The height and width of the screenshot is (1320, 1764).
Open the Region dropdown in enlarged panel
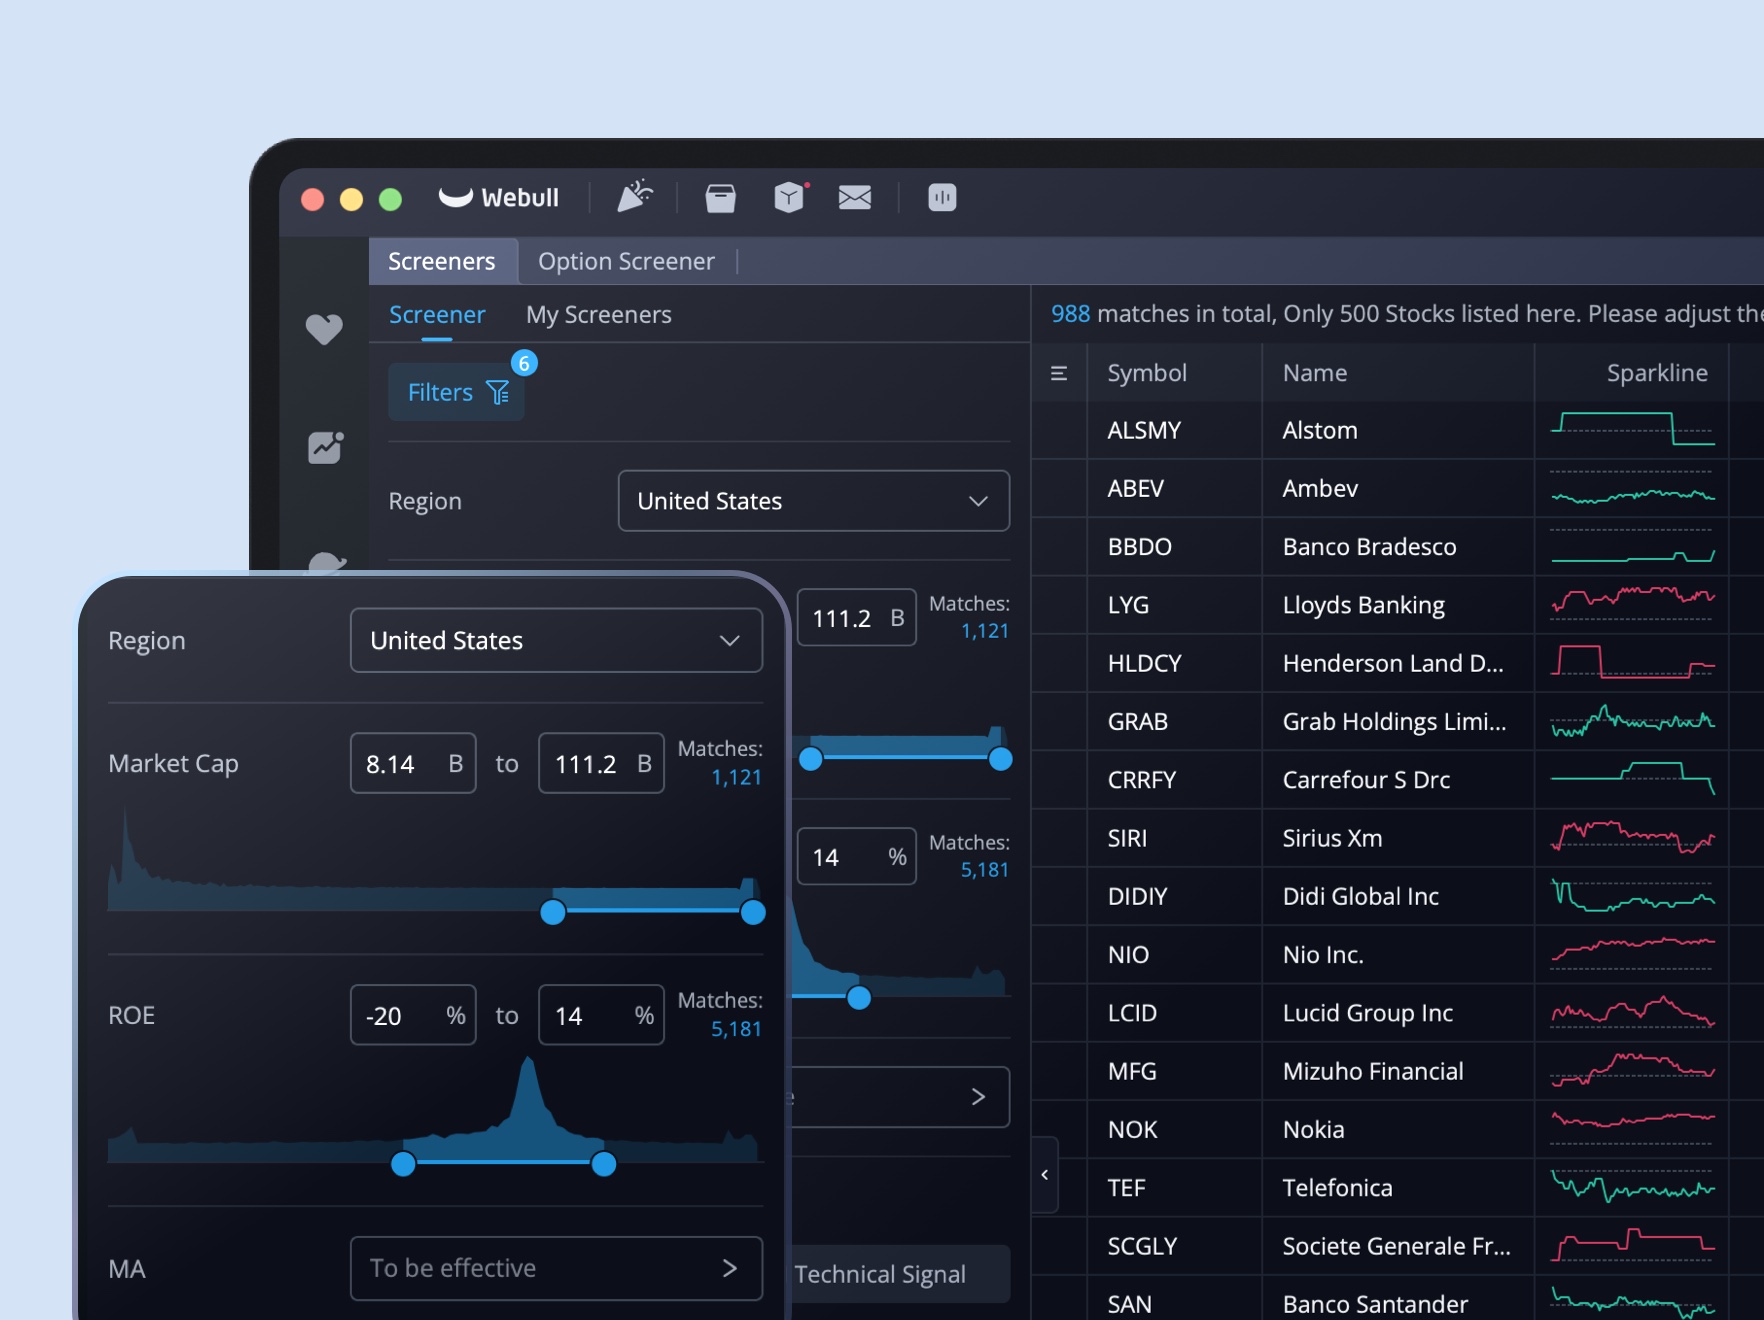pos(556,640)
